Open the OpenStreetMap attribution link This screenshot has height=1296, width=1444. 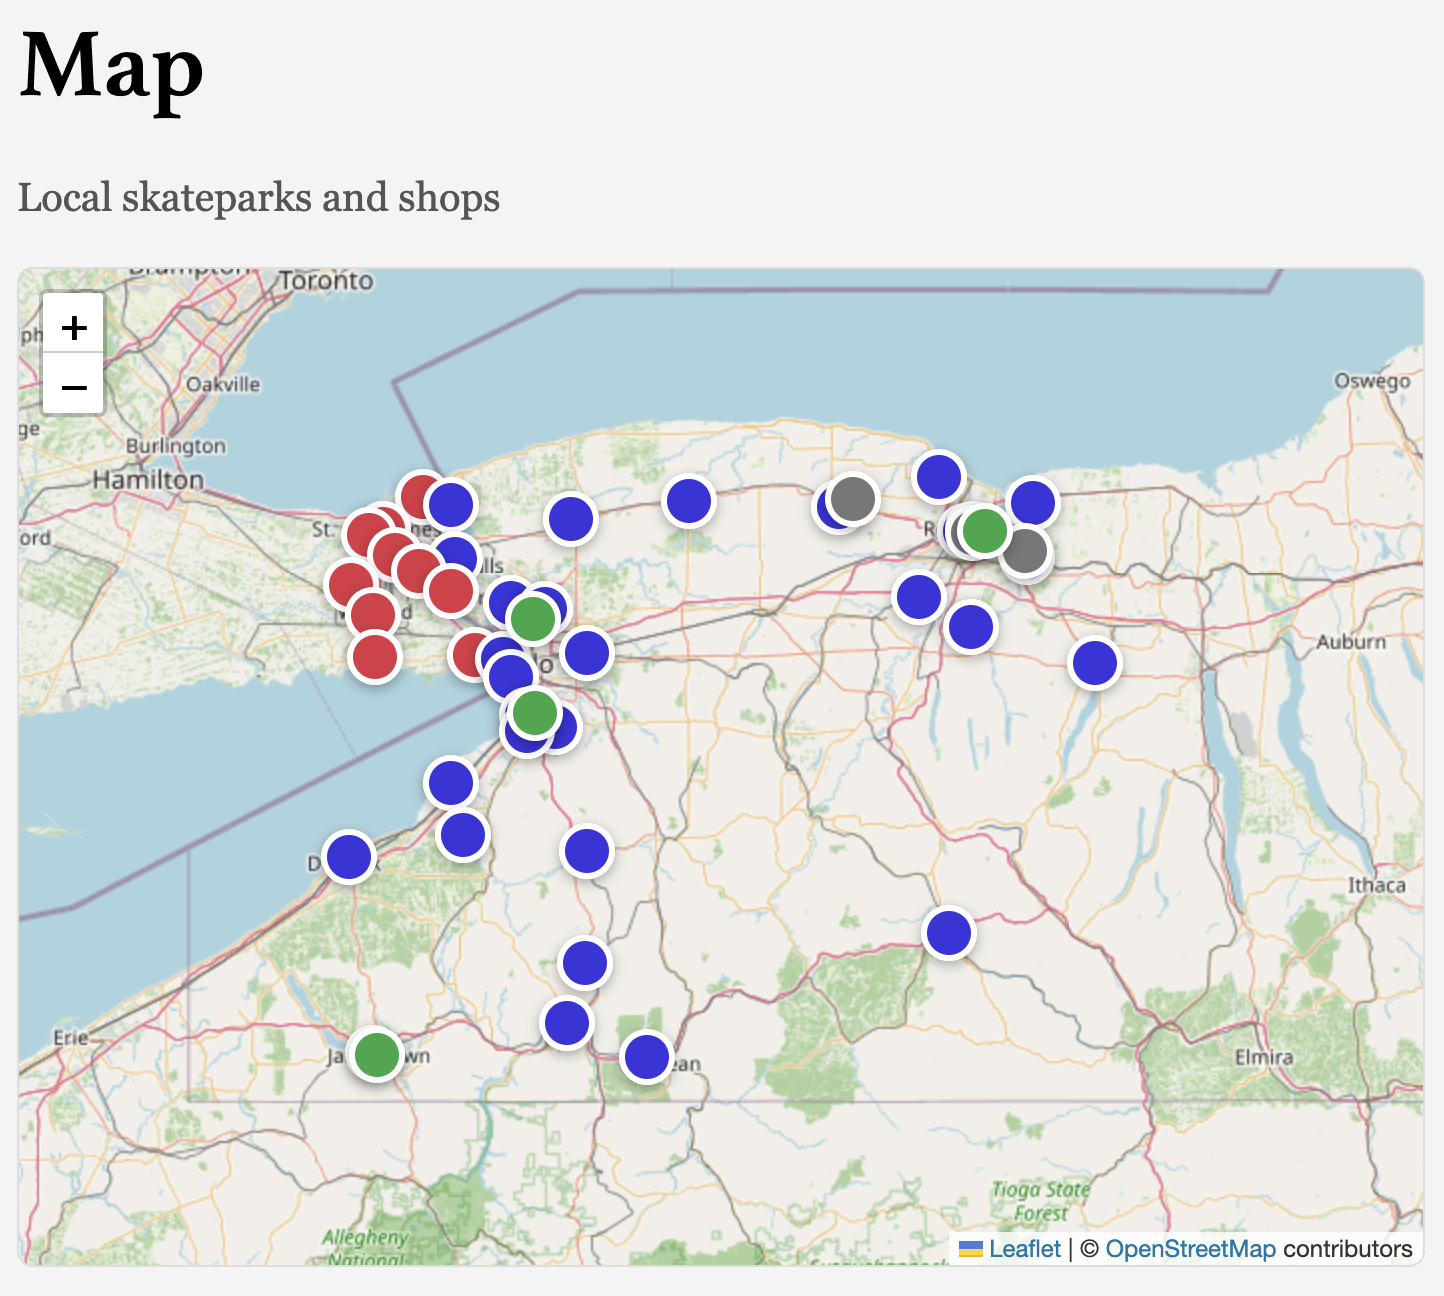(1190, 1249)
